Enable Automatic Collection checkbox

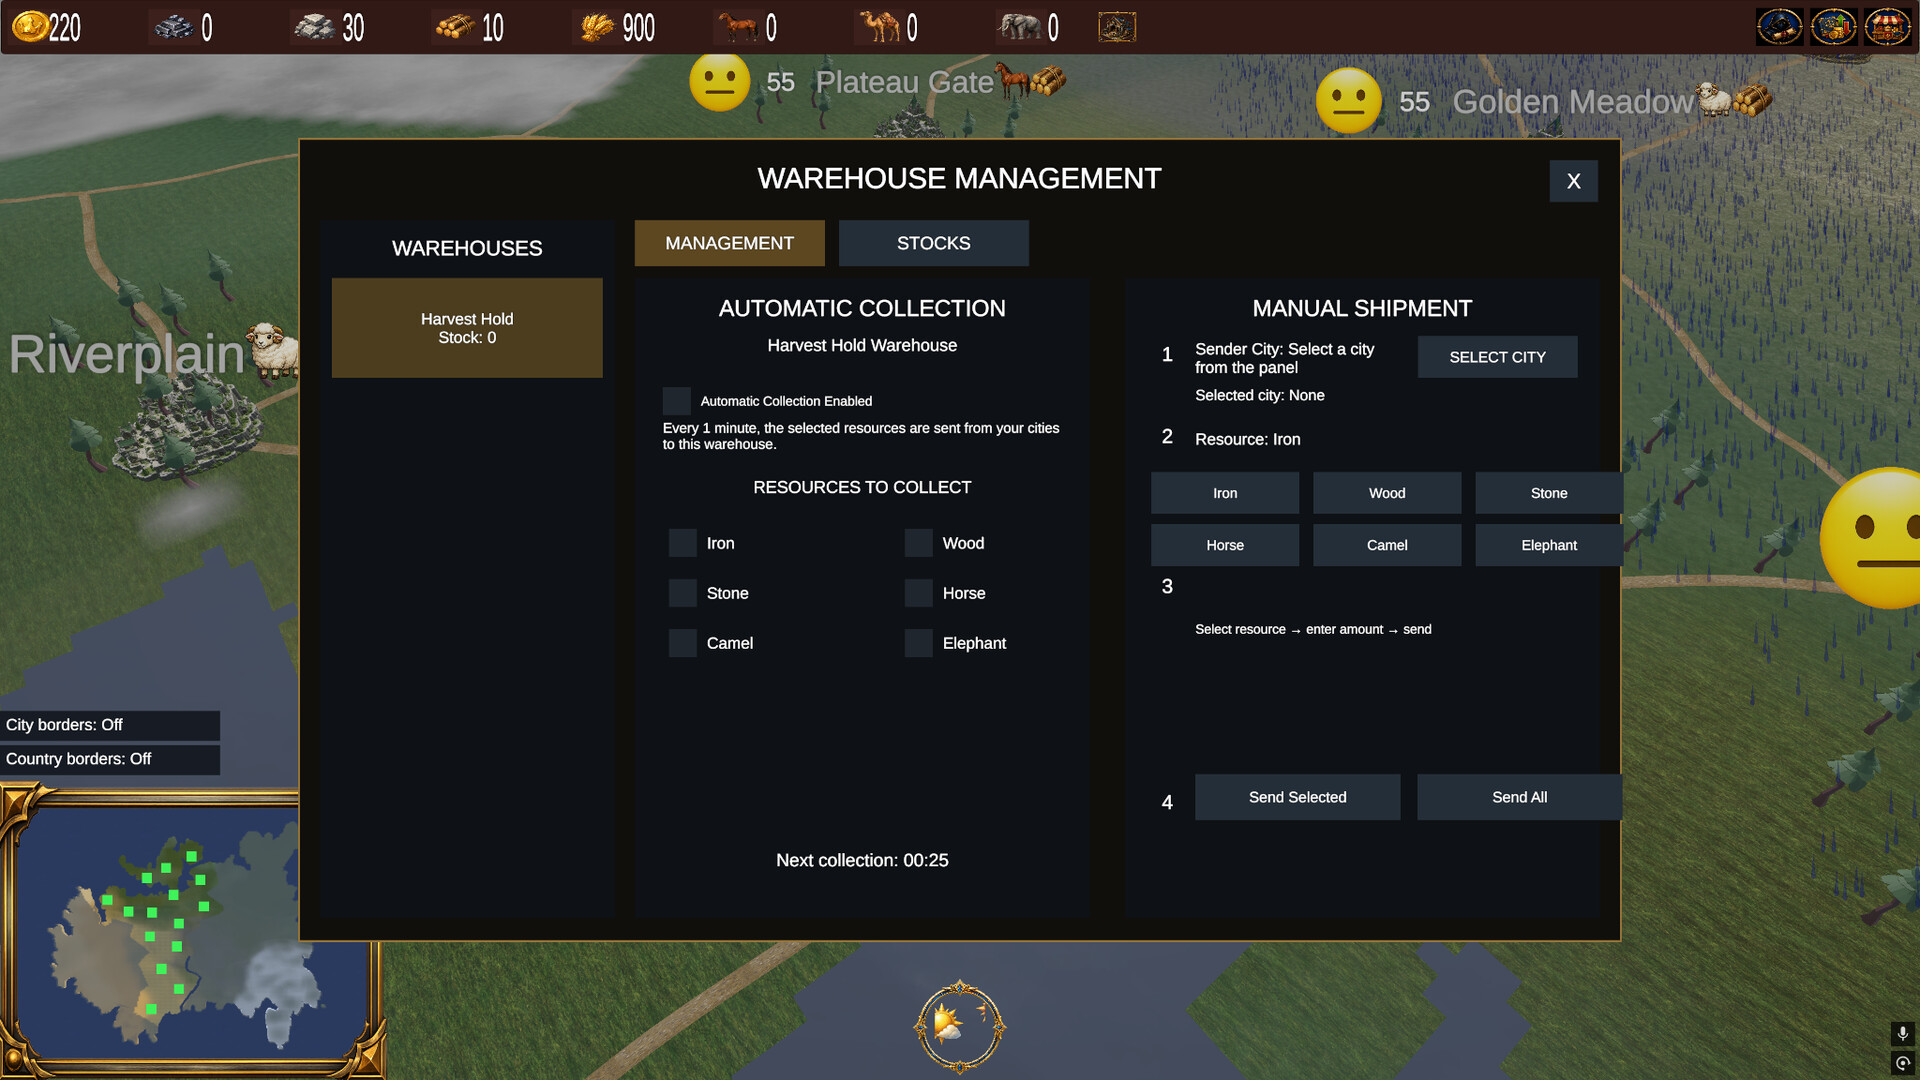(677, 401)
